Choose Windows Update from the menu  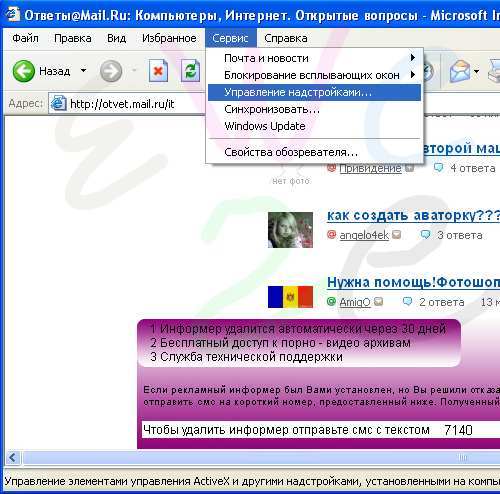[314, 126]
